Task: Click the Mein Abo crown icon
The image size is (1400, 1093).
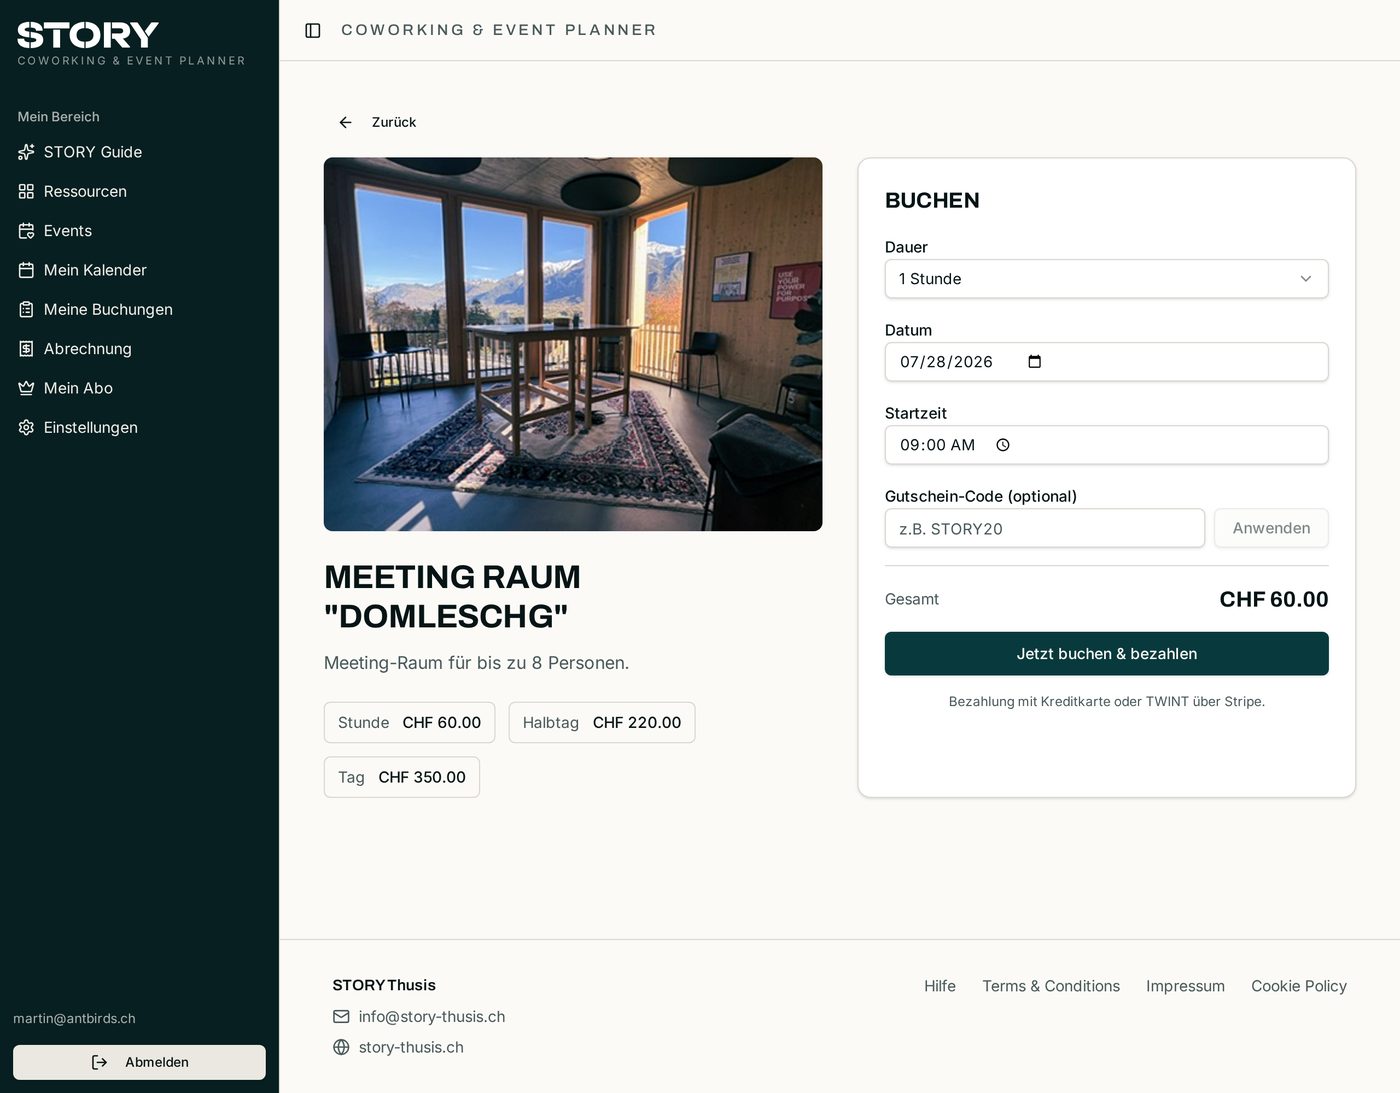Action: coord(27,388)
